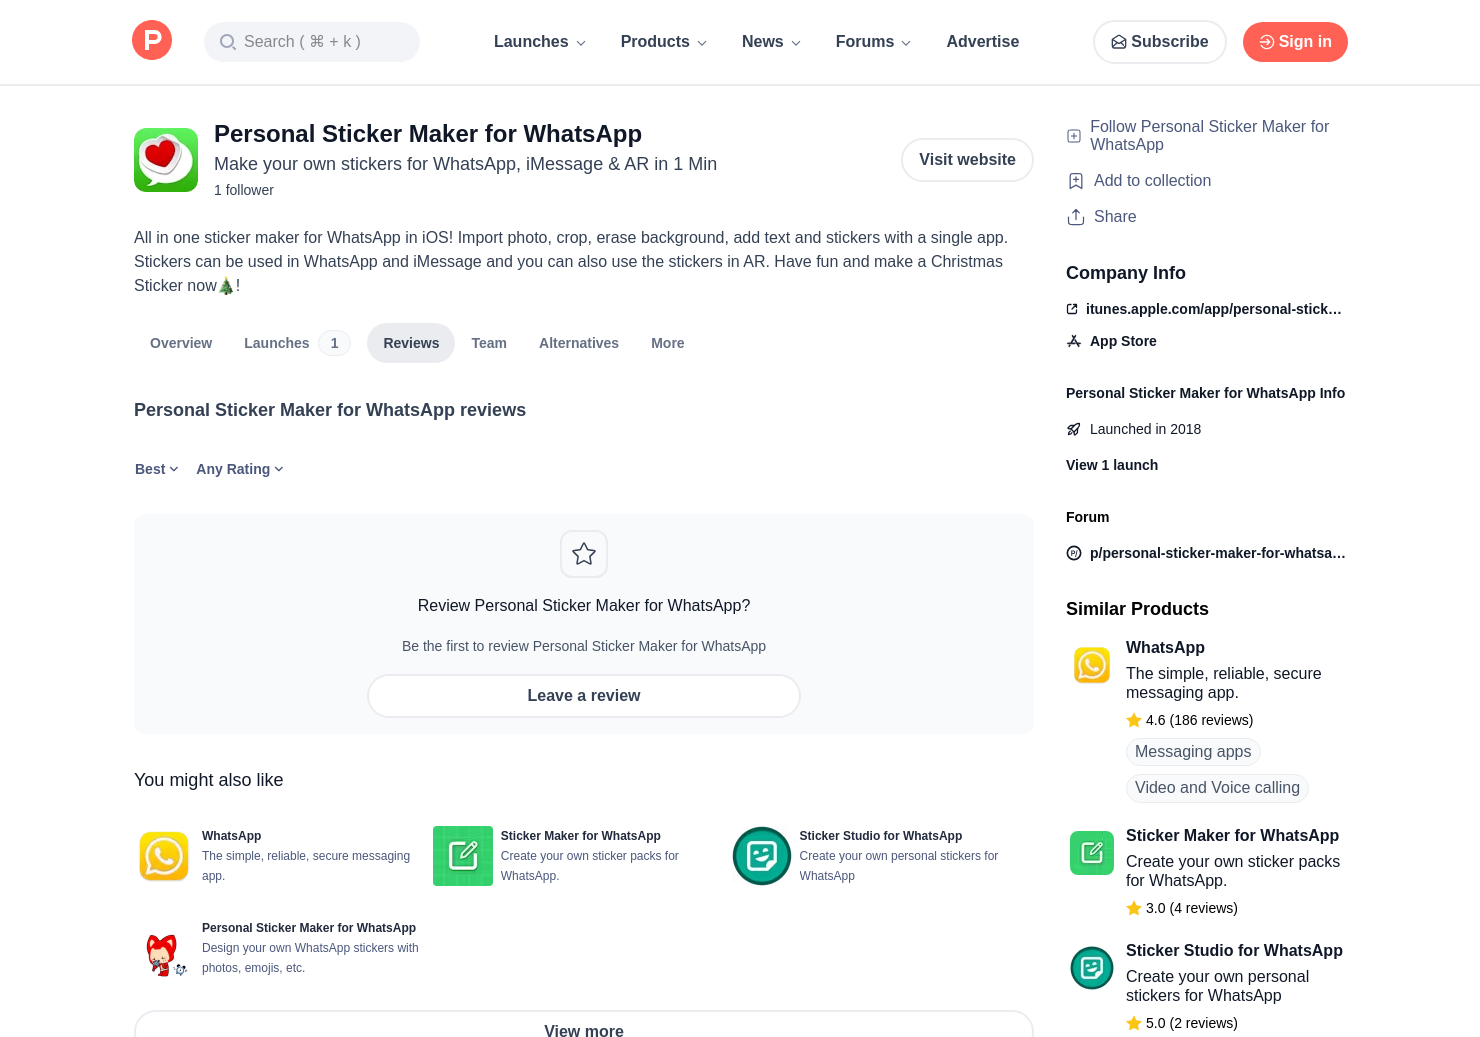Click the Share label in sidebar
The height and width of the screenshot is (1037, 1480).
tap(1115, 217)
